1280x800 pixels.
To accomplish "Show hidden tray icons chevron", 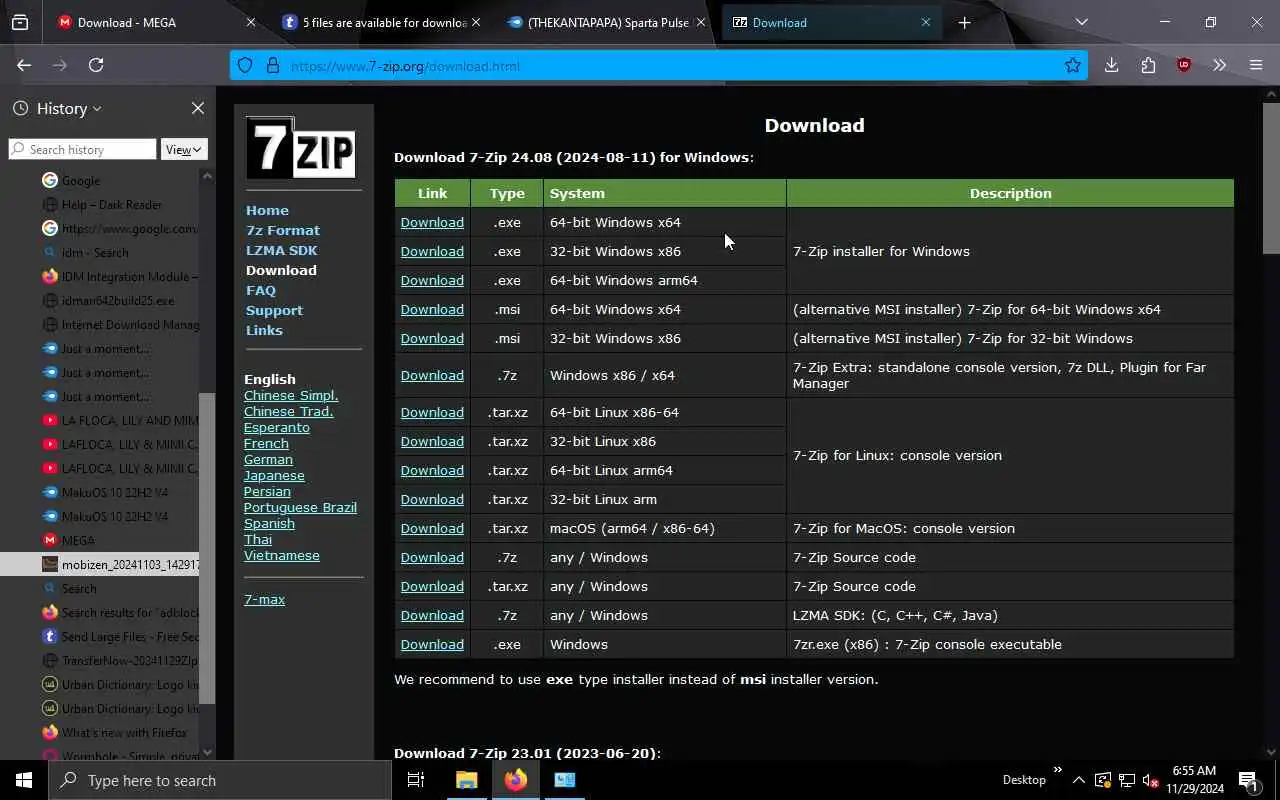I will click(x=1078, y=780).
